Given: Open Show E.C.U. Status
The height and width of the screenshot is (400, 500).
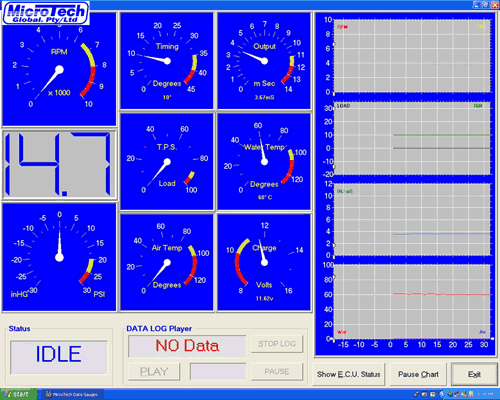Looking at the screenshot, I should pyautogui.click(x=349, y=374).
